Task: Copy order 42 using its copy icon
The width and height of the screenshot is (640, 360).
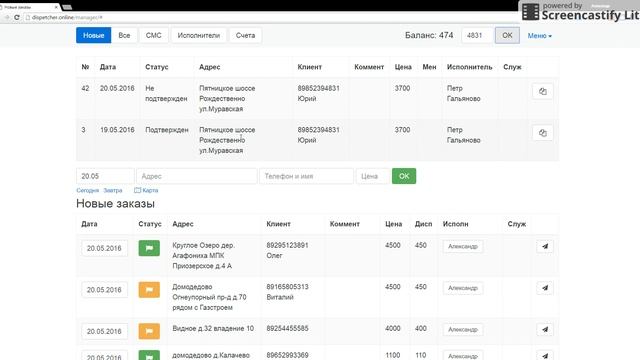Action: point(542,91)
